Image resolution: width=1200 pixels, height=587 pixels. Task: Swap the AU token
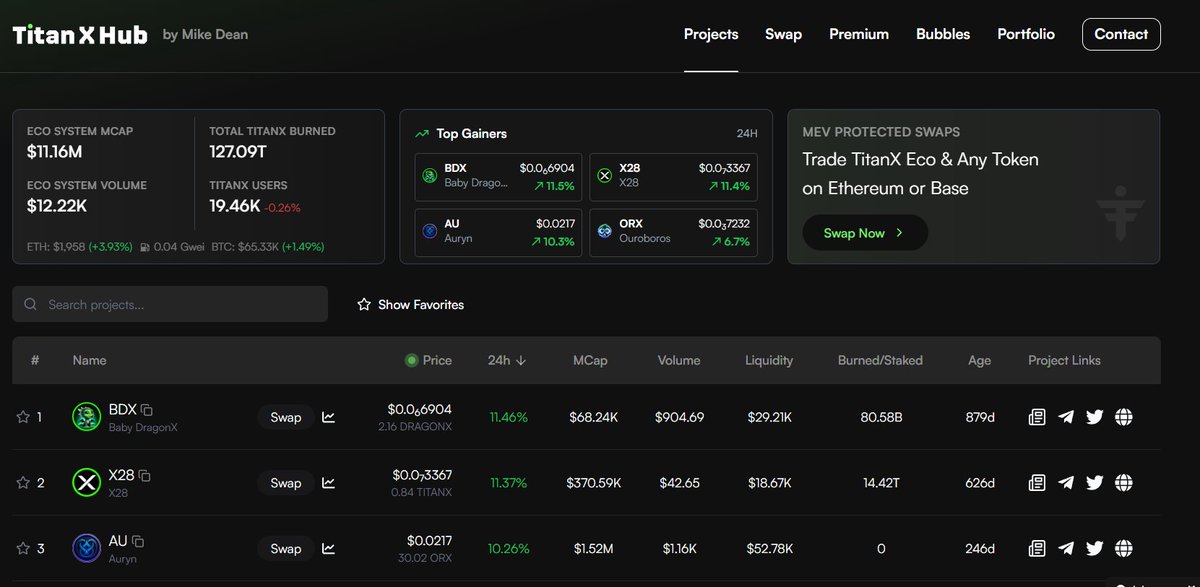click(286, 548)
